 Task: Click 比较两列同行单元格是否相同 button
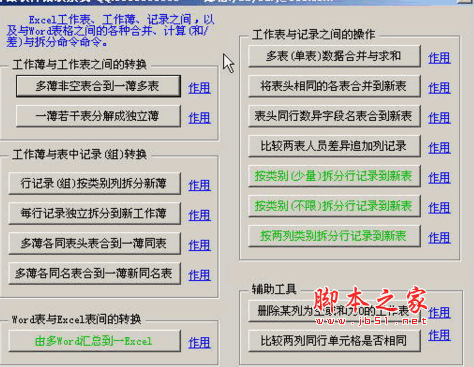click(x=334, y=341)
